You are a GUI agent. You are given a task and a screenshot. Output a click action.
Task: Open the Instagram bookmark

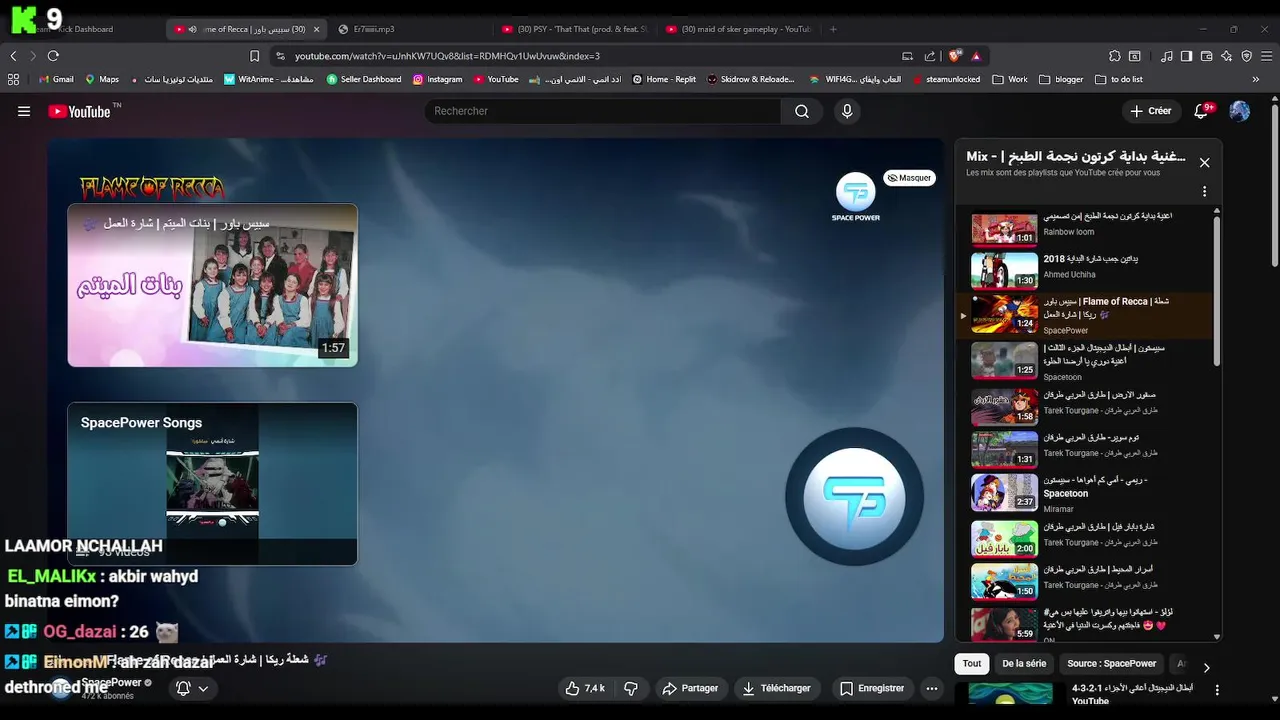[438, 79]
